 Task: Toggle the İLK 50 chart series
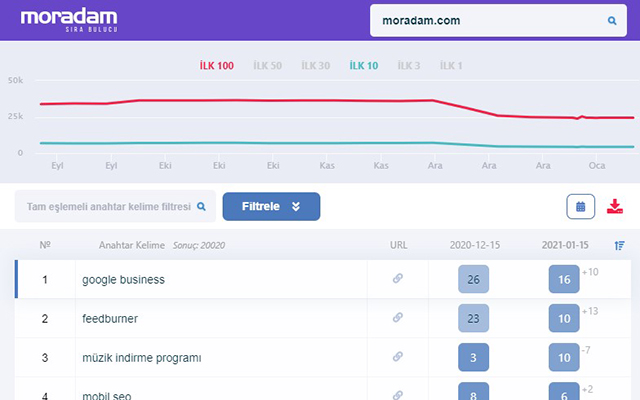(x=268, y=66)
